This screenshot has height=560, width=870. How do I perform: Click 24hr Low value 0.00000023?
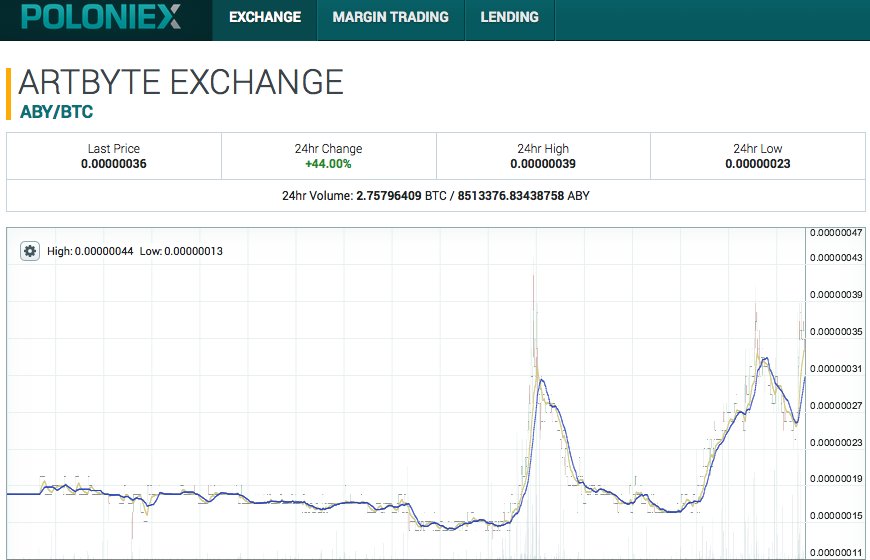758,164
